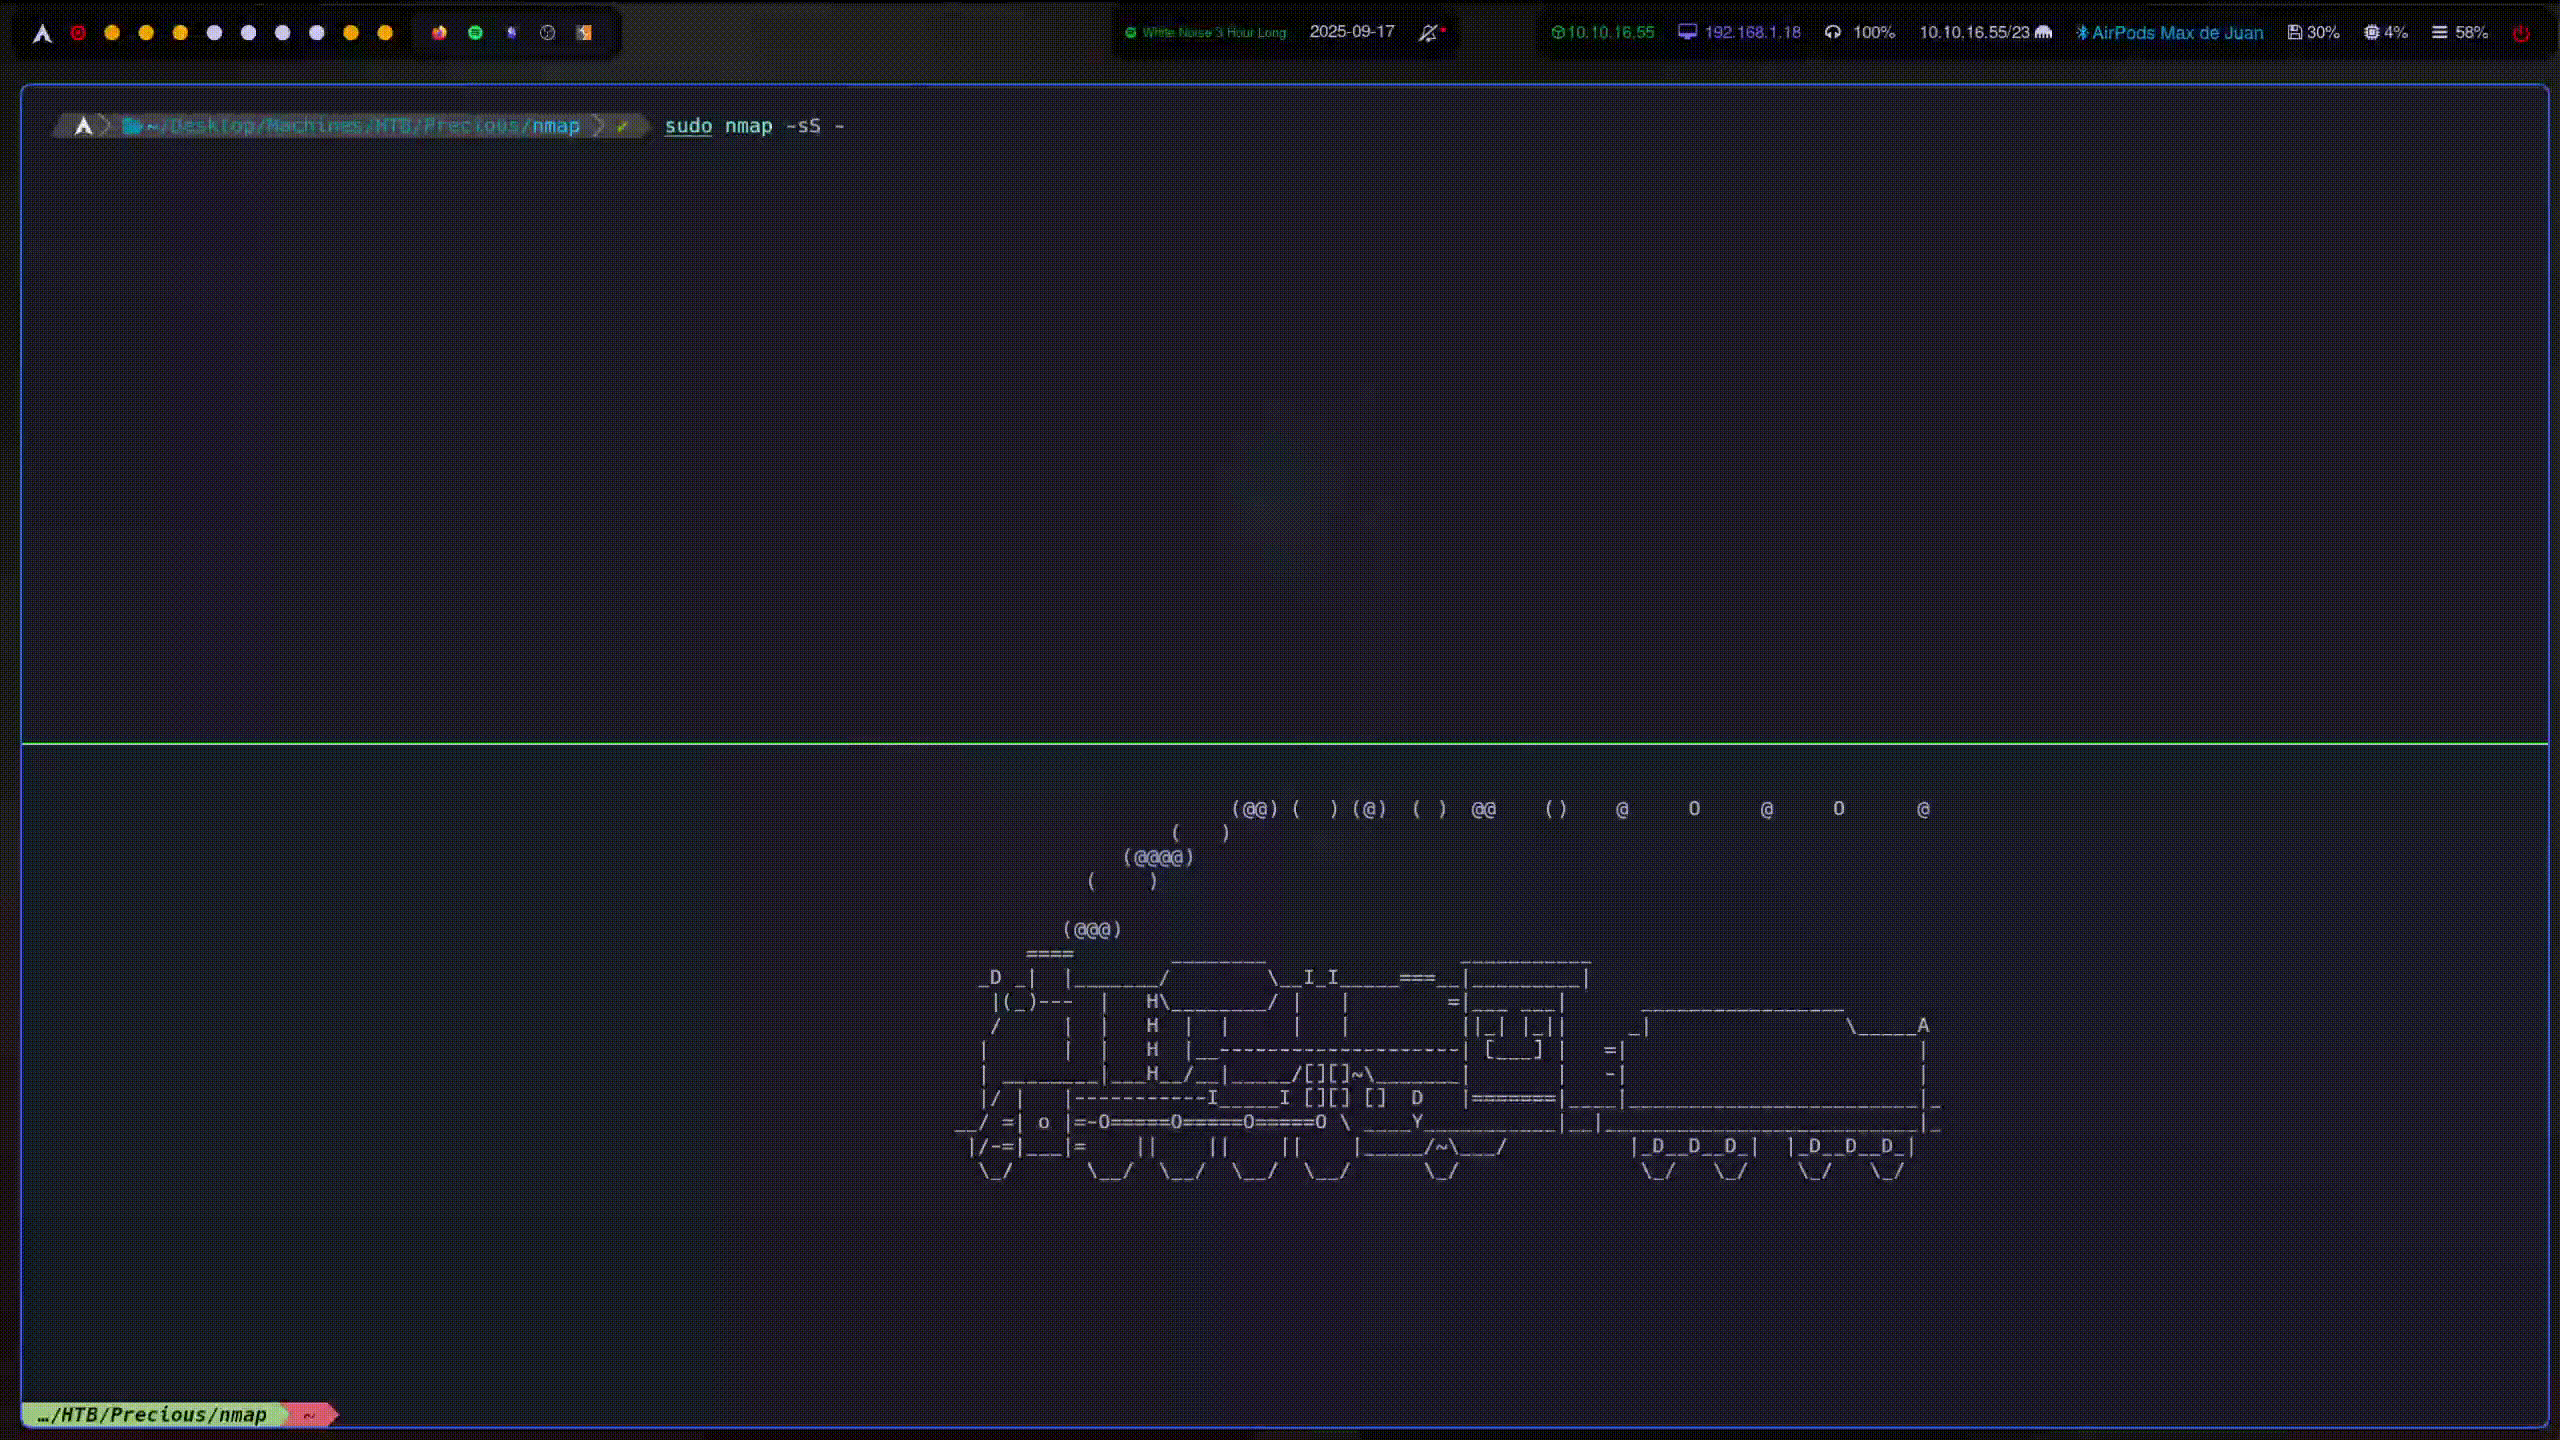Click the Discord tray icon
This screenshot has width=2560, height=1440.
pyautogui.click(x=511, y=32)
